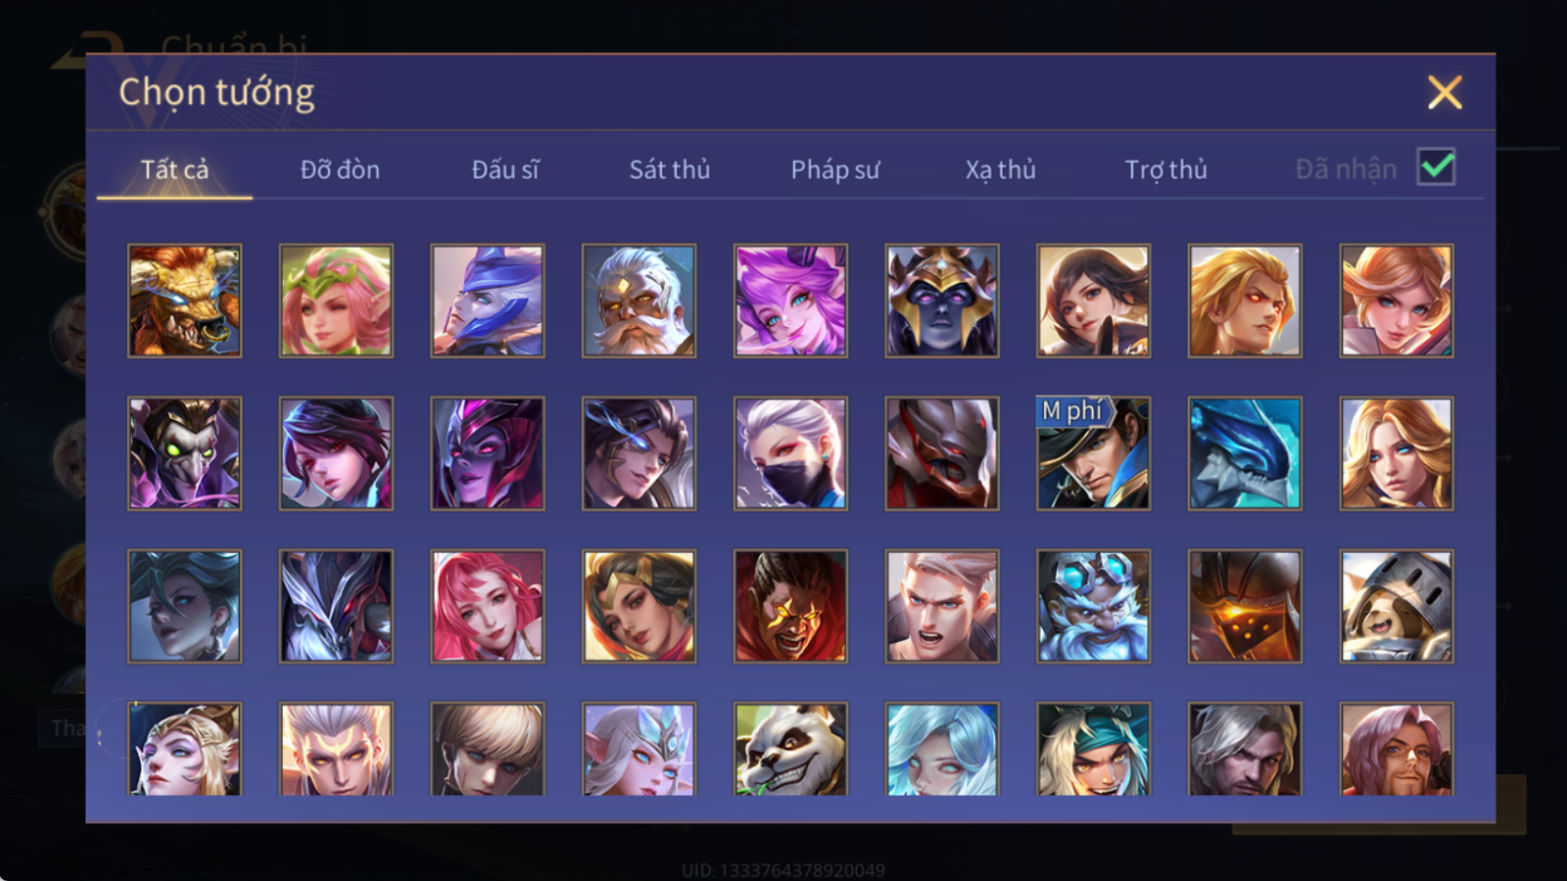Select the golden bull beast hero portrait
This screenshot has width=1567, height=881.
[x=185, y=301]
